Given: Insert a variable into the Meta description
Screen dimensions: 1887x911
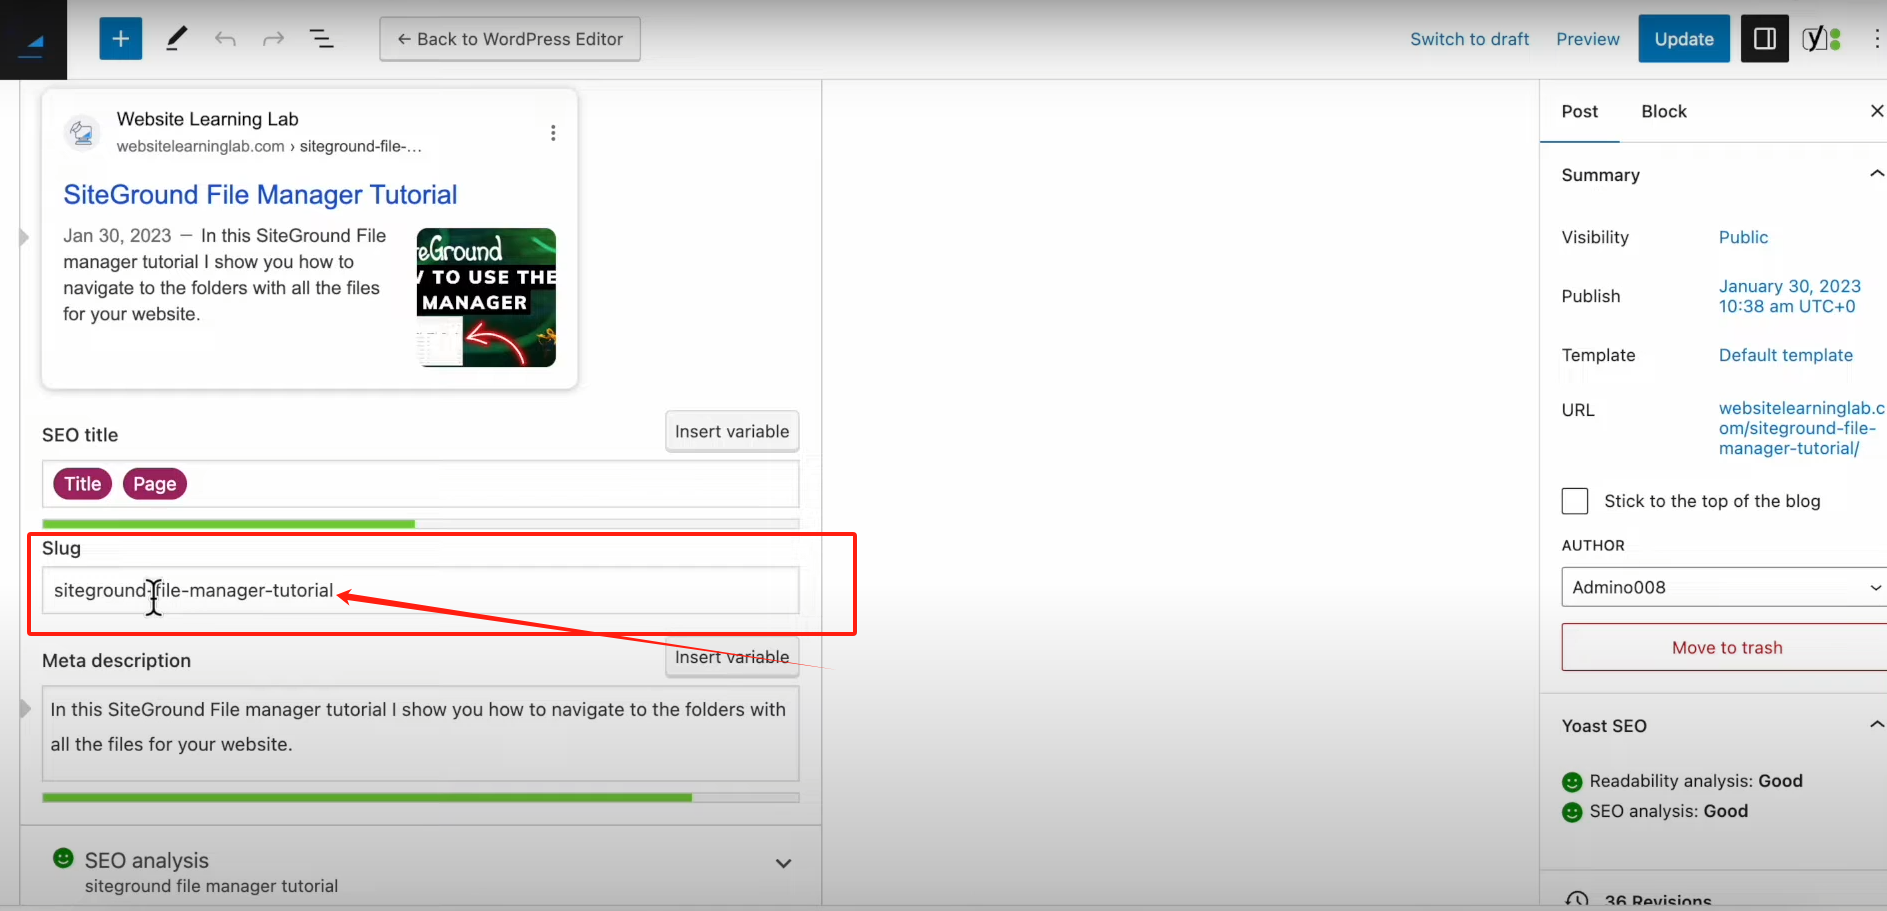Looking at the screenshot, I should click(732, 657).
